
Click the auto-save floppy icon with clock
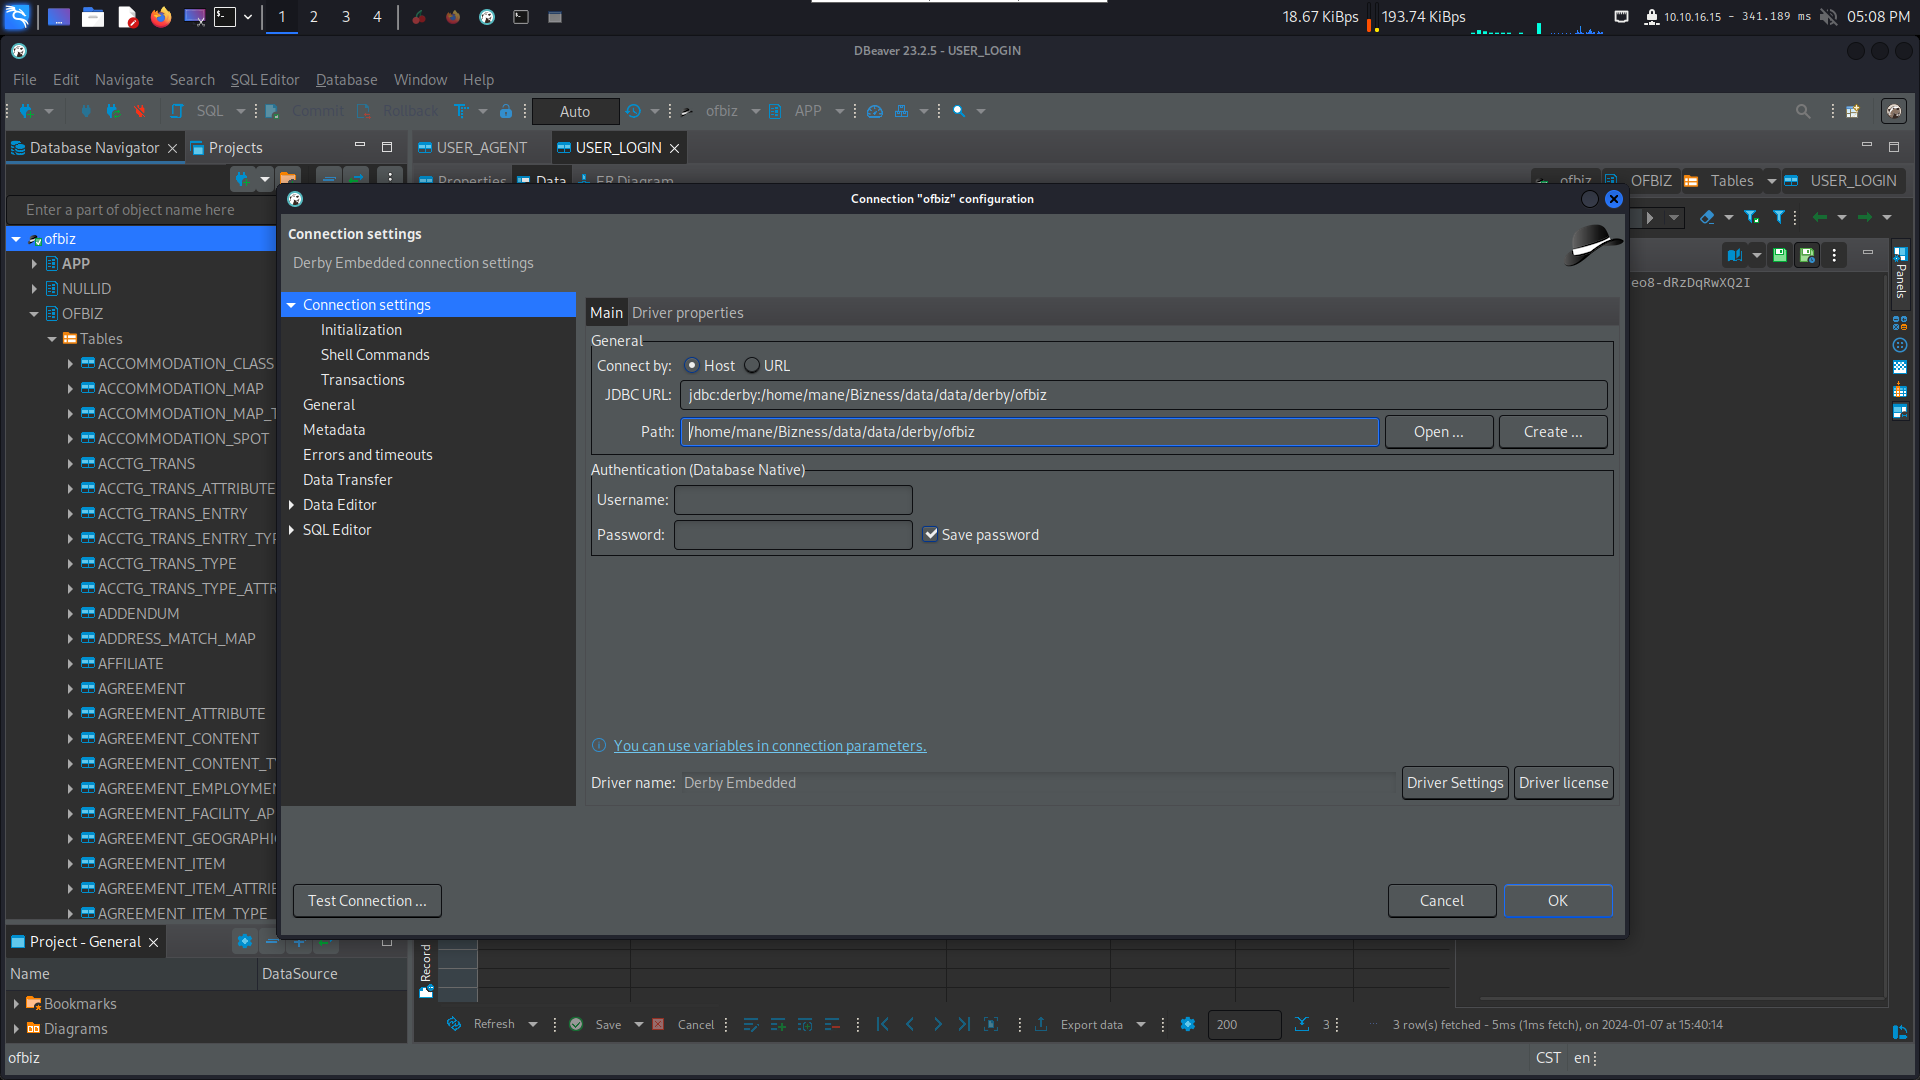coord(1807,255)
